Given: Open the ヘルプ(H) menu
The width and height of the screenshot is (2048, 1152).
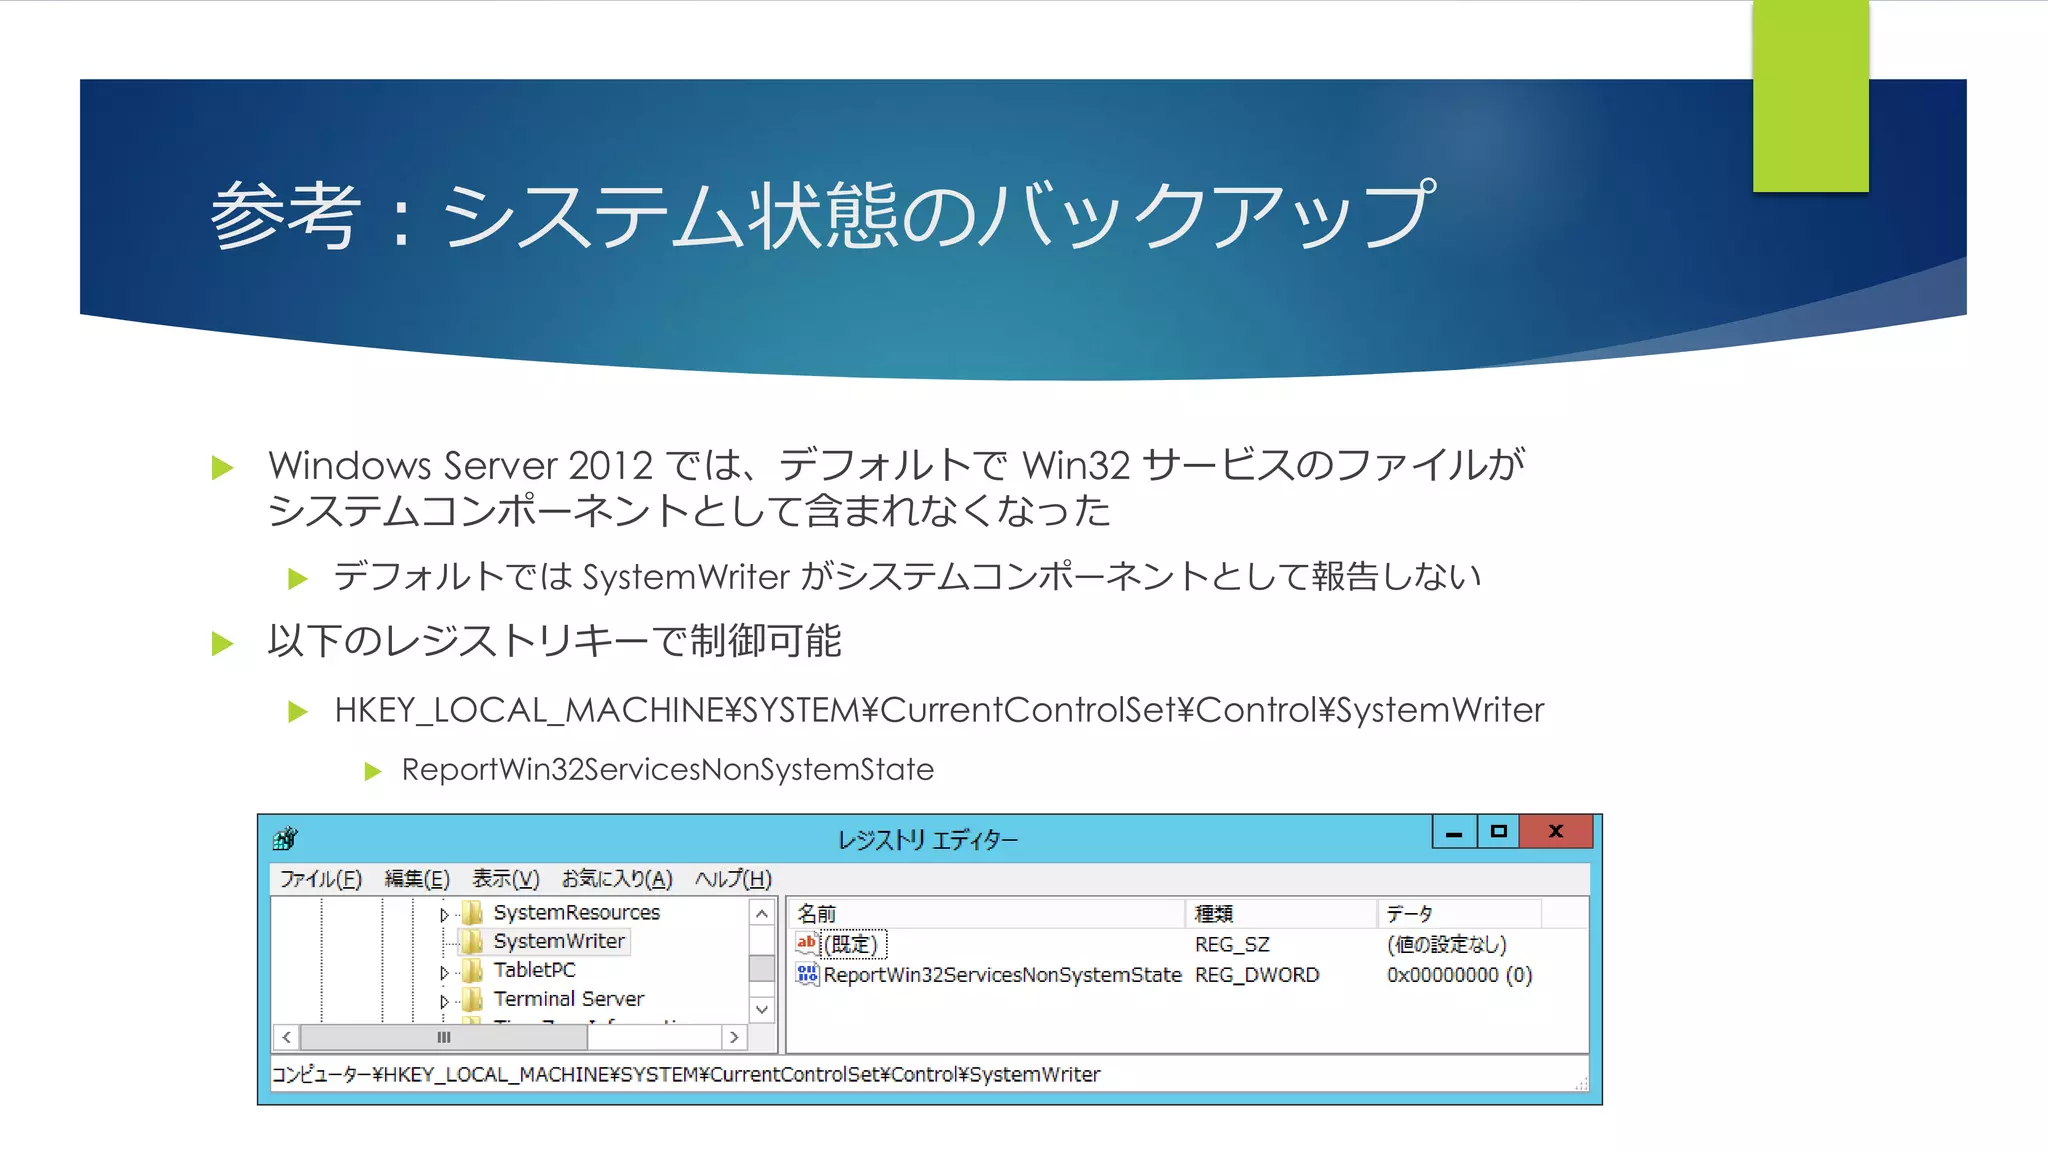Looking at the screenshot, I should pyautogui.click(x=733, y=879).
